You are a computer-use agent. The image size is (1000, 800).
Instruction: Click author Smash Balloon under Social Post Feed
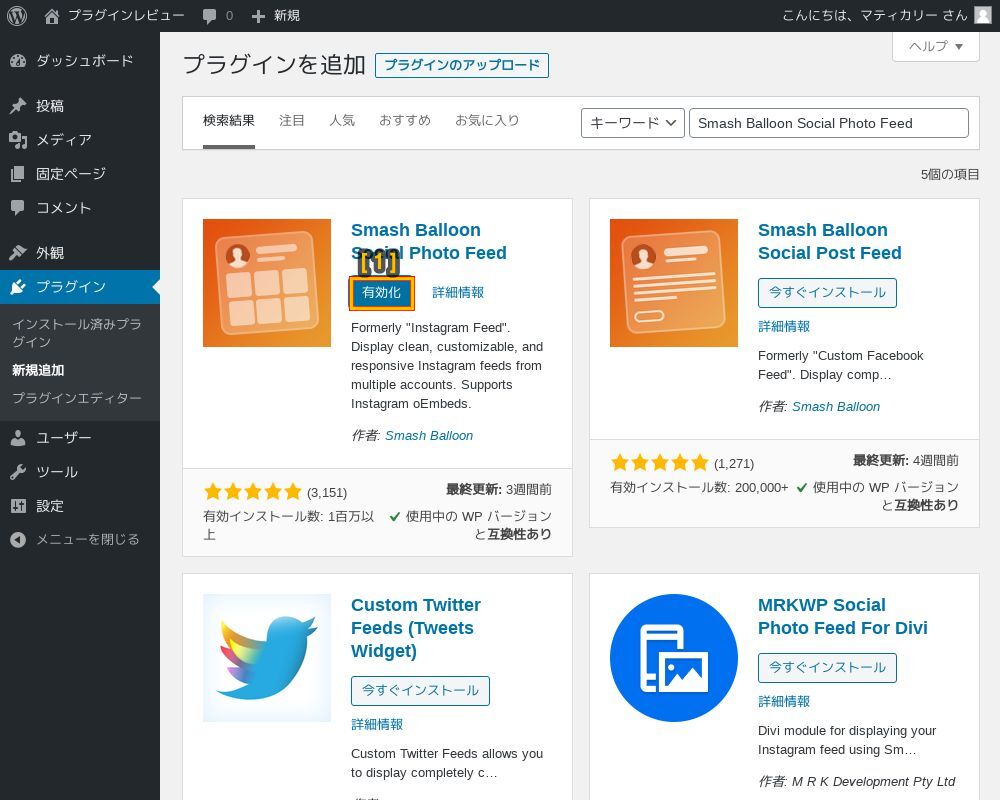tap(835, 407)
